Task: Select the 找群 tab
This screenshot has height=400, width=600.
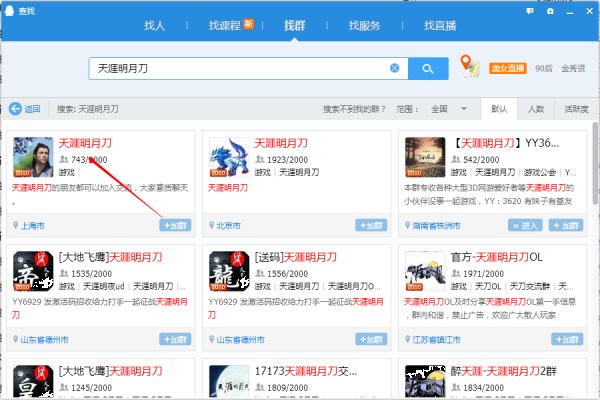Action: click(295, 26)
